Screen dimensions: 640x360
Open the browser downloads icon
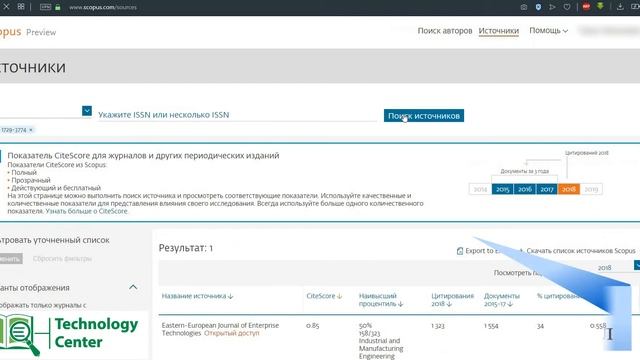coord(620,7)
